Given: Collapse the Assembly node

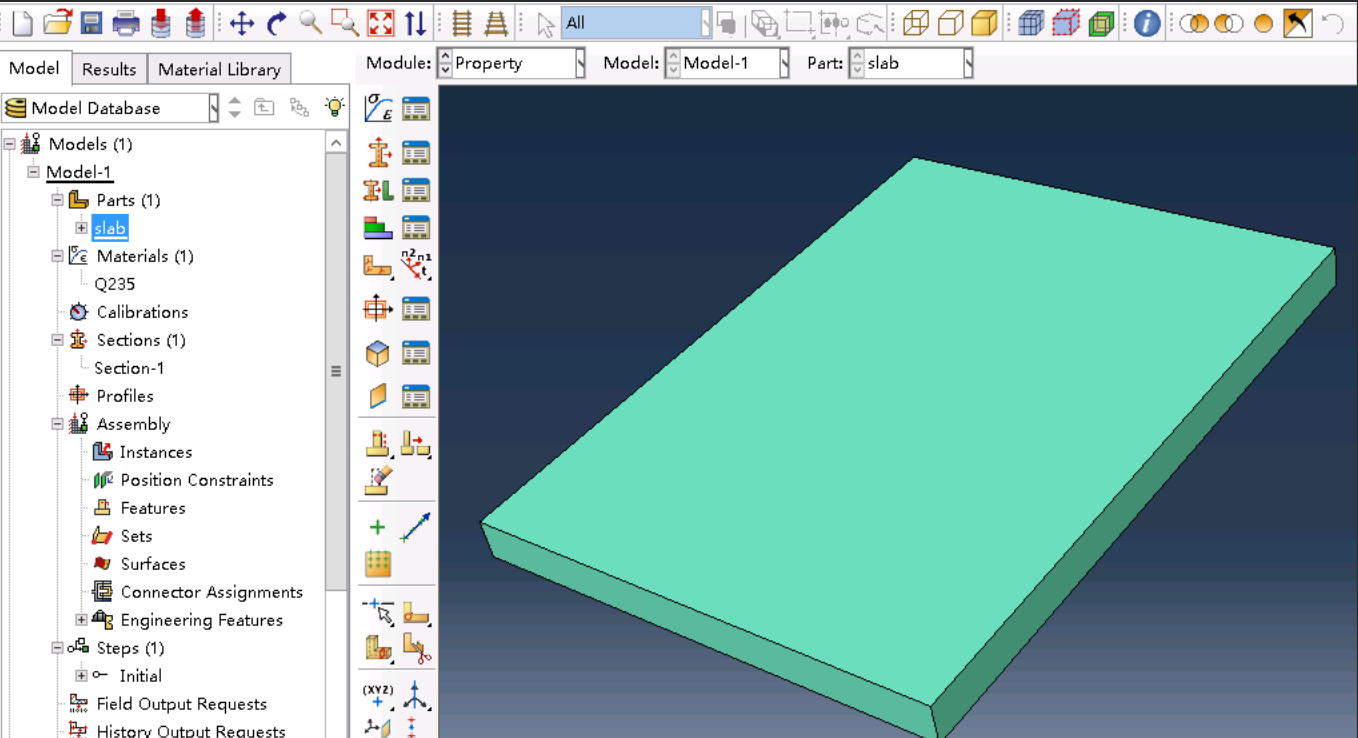Looking at the screenshot, I should (58, 424).
